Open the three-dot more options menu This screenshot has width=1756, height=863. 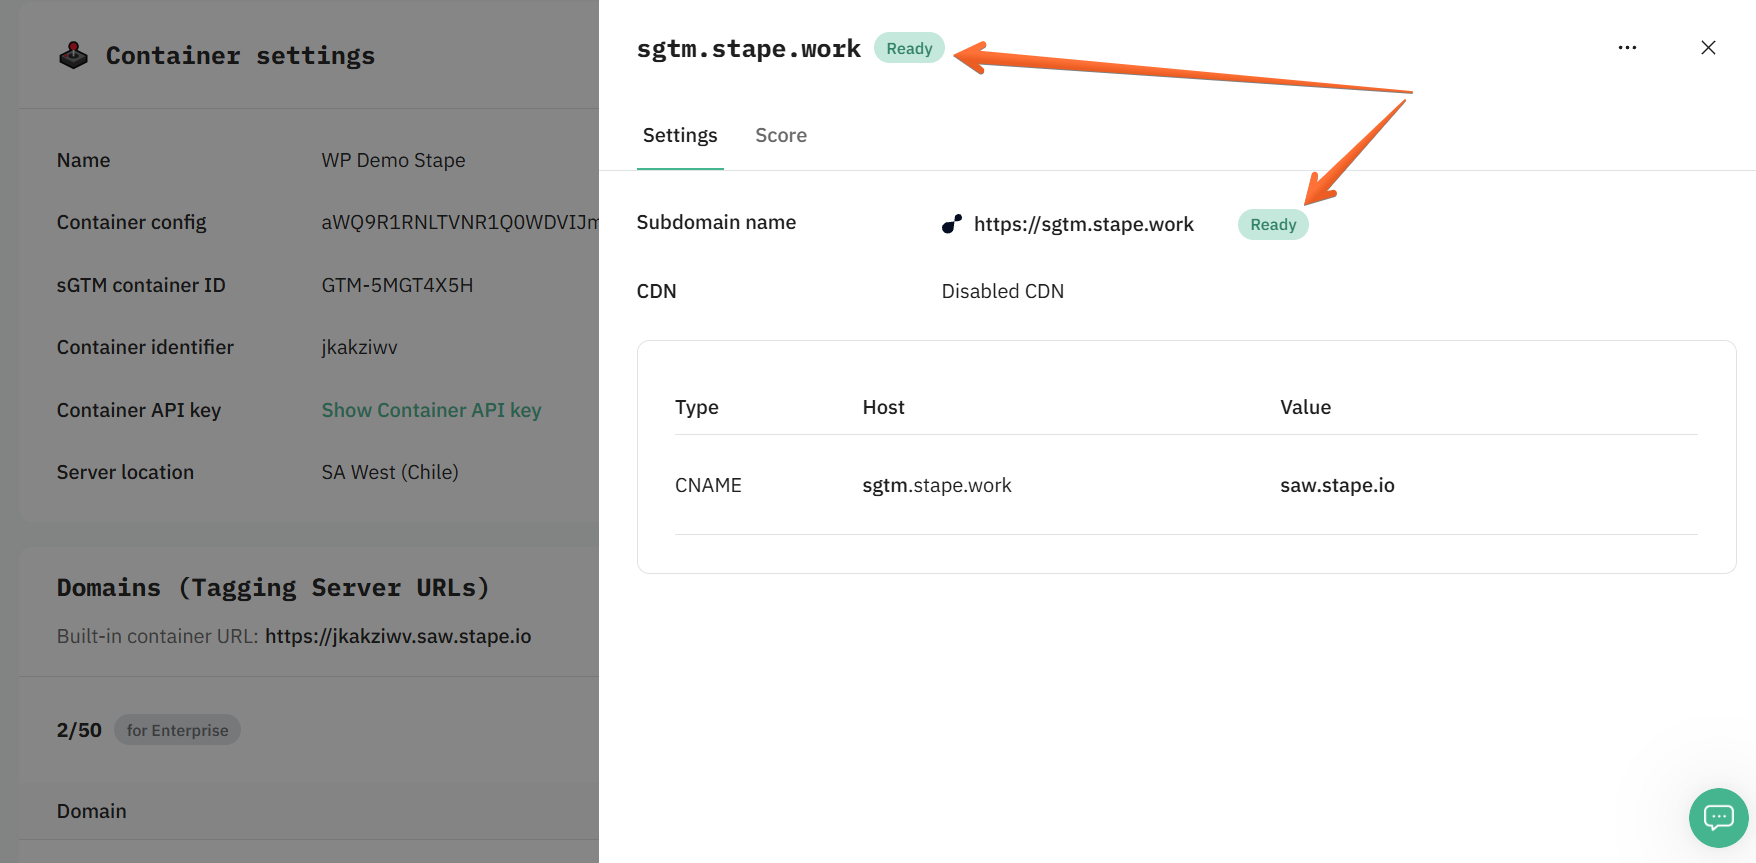point(1627,48)
